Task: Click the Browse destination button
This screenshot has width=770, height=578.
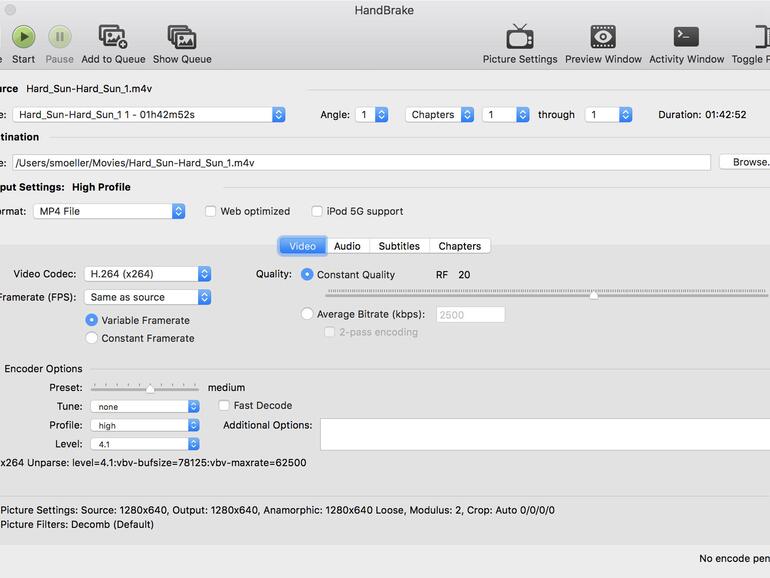Action: [x=745, y=162]
